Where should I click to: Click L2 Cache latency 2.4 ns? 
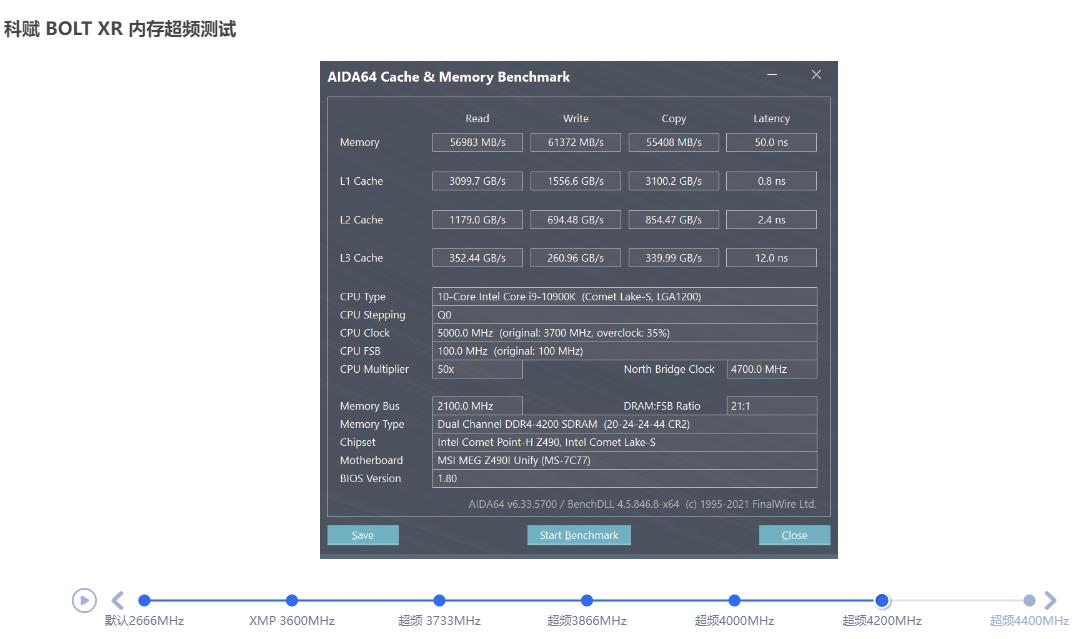pos(771,219)
